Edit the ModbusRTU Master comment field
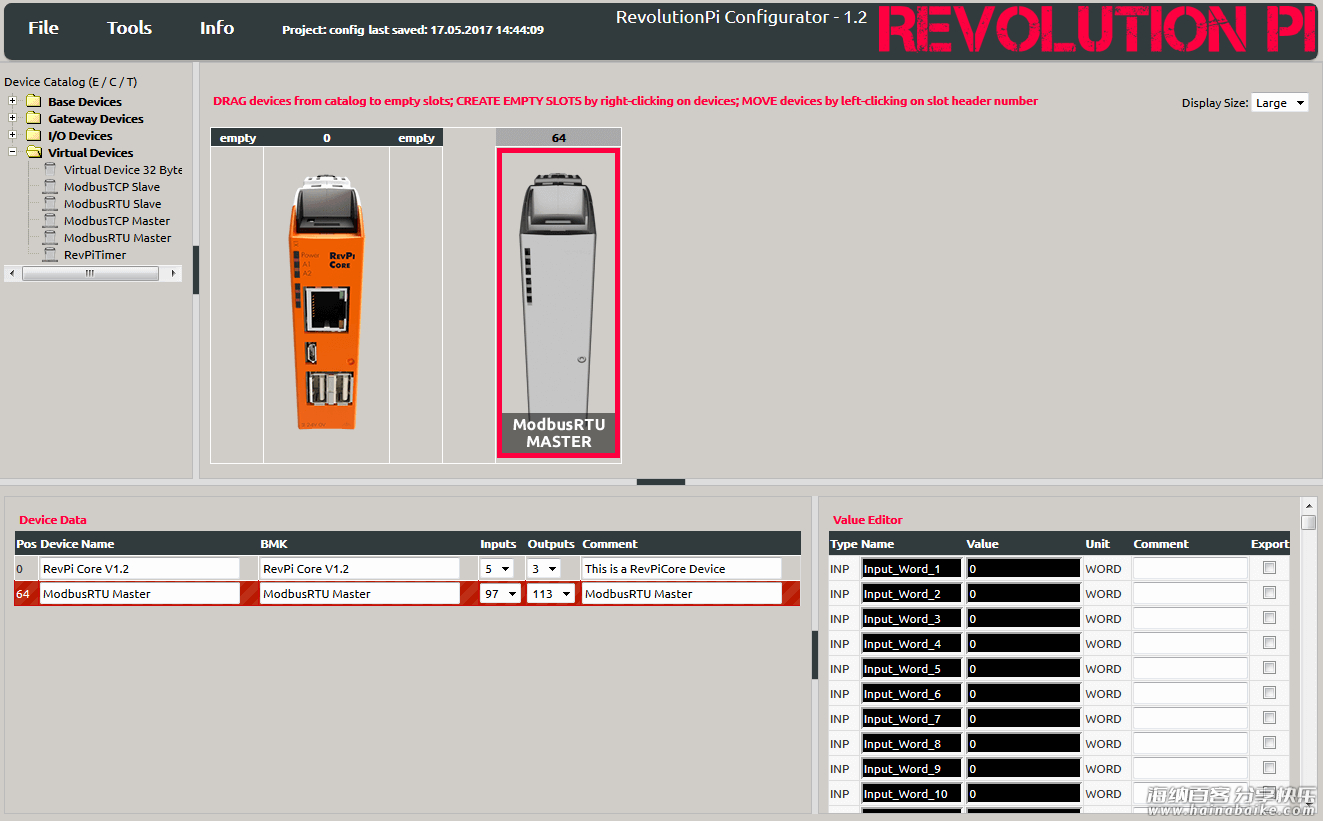 pos(682,593)
